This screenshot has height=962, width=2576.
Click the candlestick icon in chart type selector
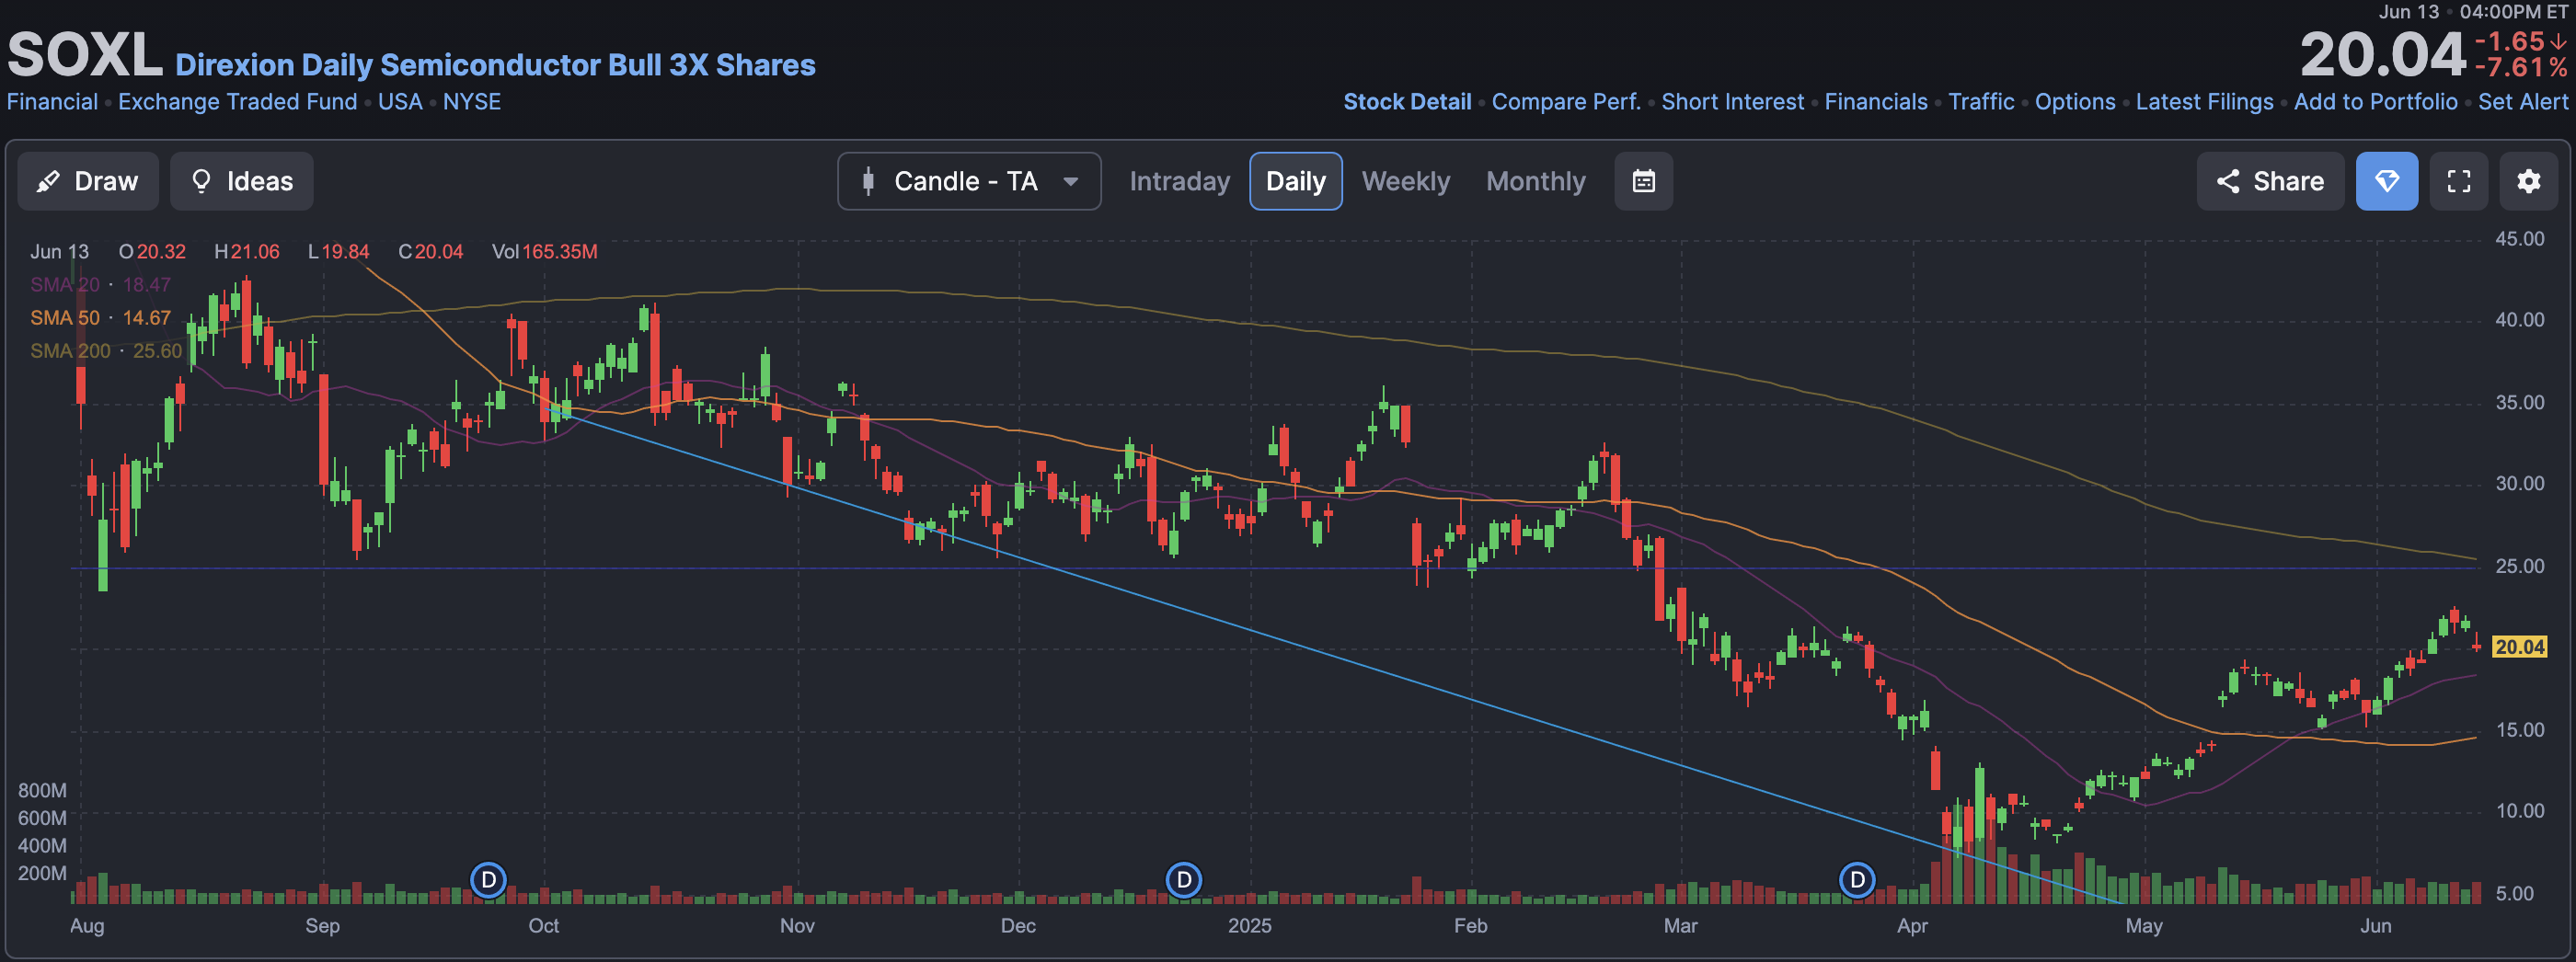[868, 181]
